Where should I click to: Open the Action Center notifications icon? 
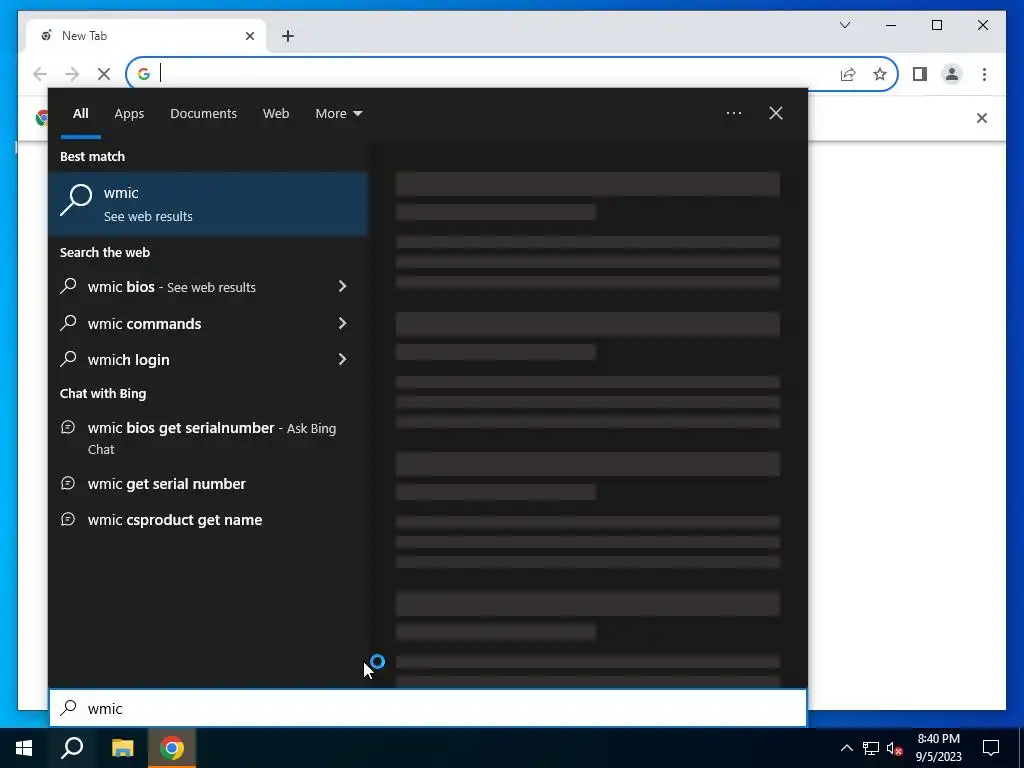click(991, 748)
